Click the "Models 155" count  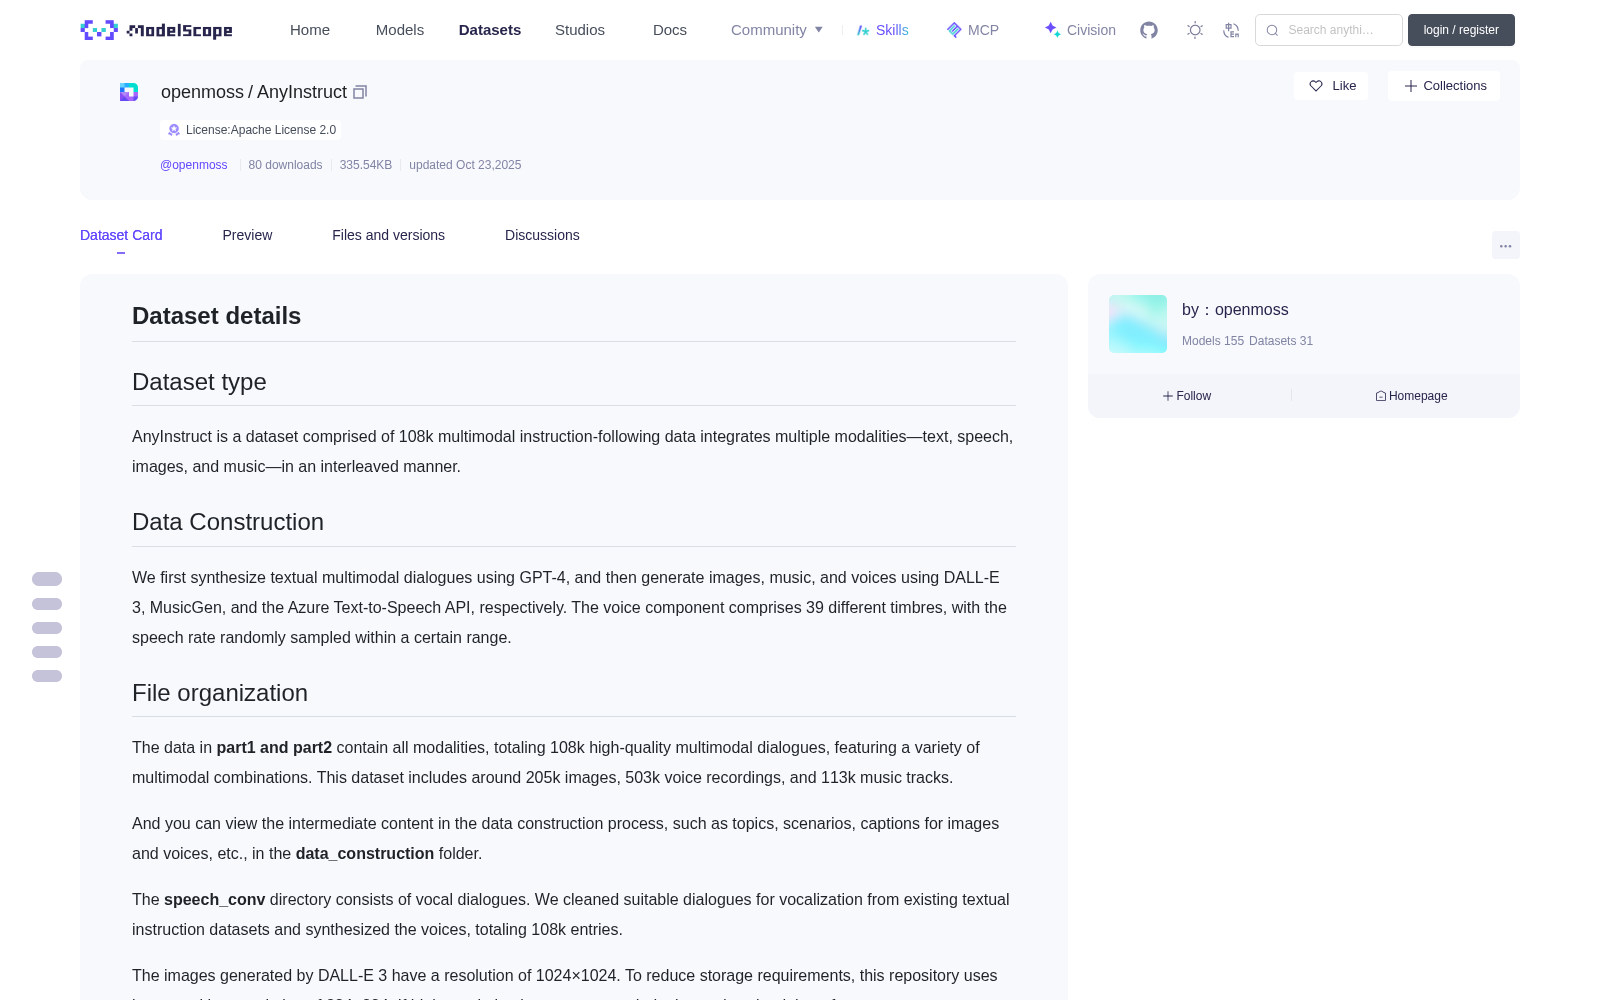[x=1213, y=341]
